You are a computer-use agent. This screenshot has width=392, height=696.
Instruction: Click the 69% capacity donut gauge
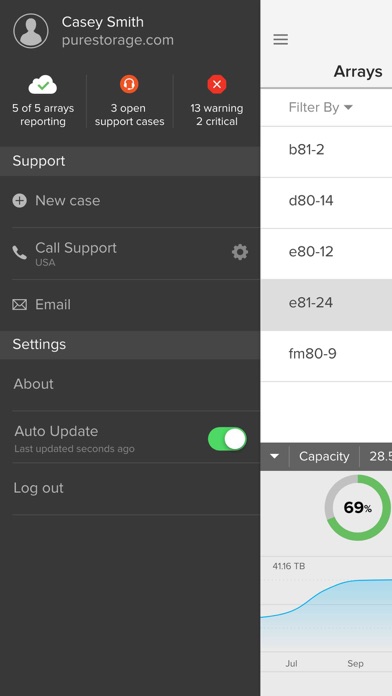pos(357,507)
